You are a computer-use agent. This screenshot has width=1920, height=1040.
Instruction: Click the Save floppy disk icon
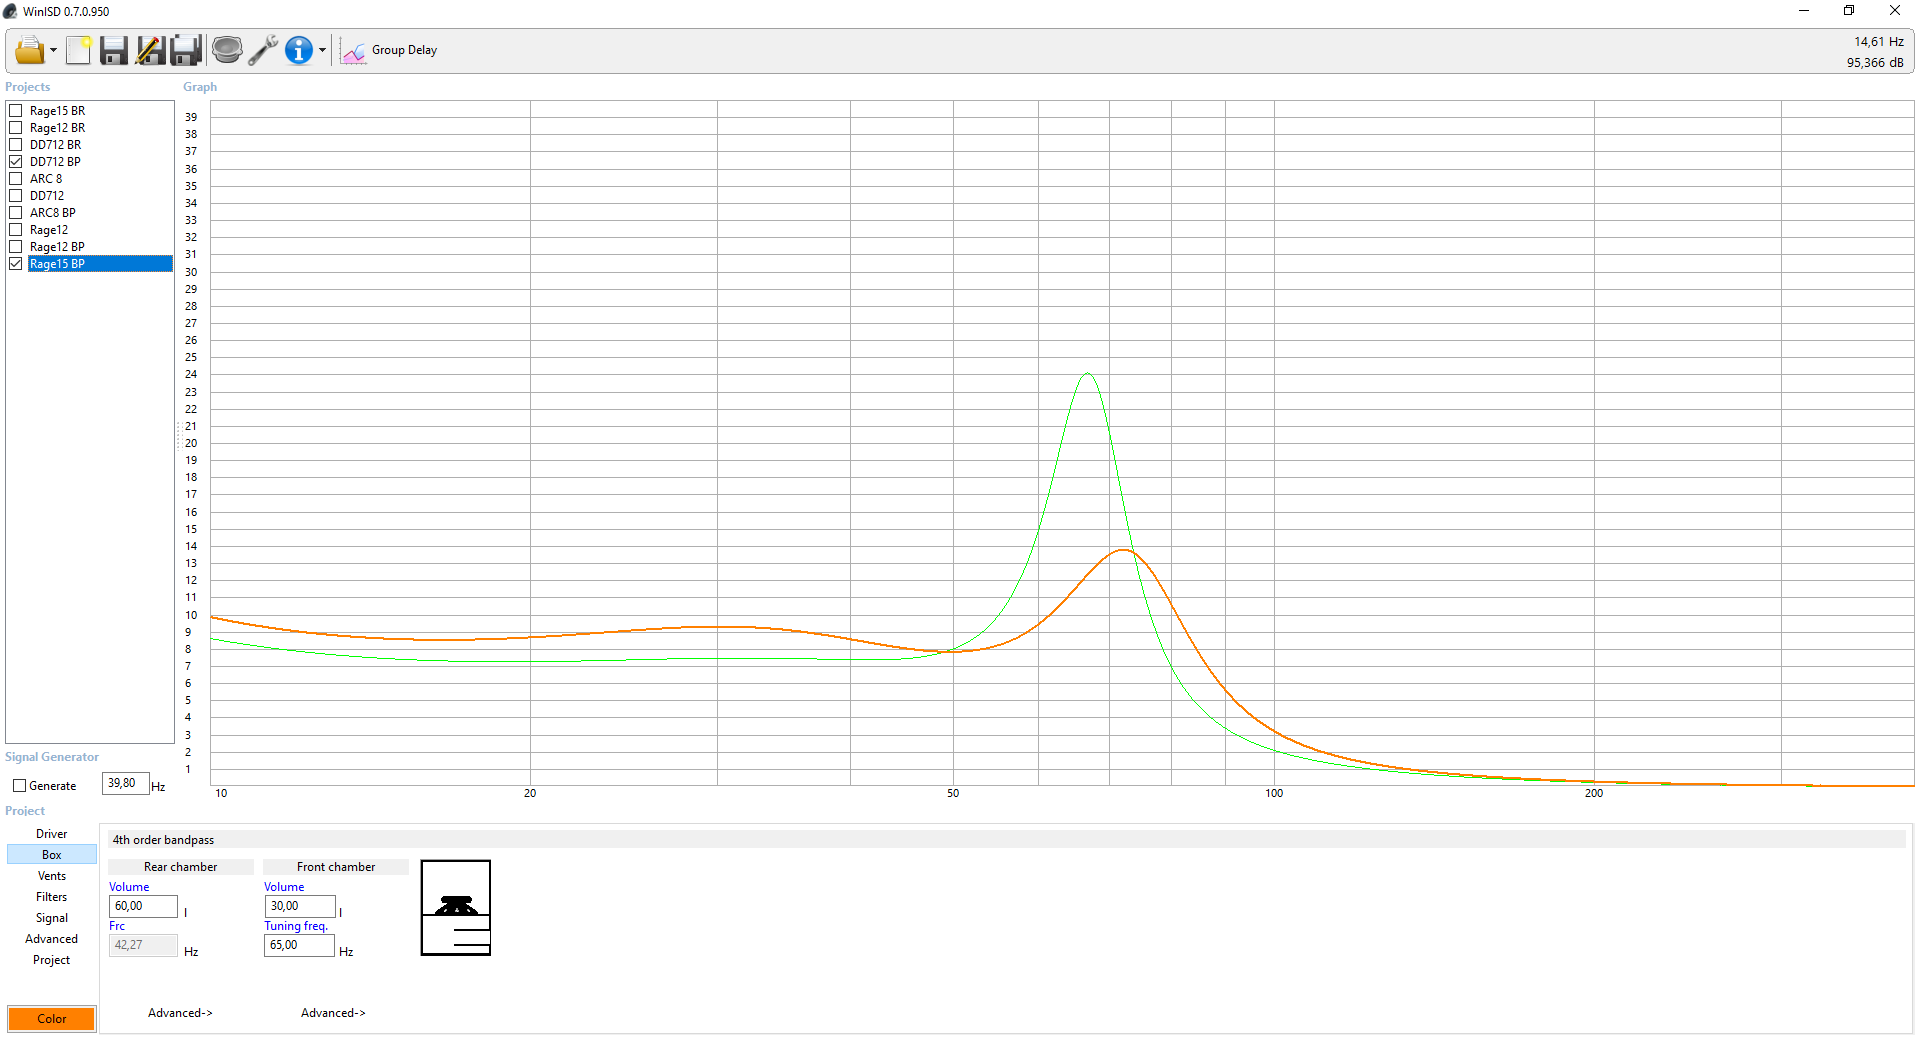[x=114, y=50]
